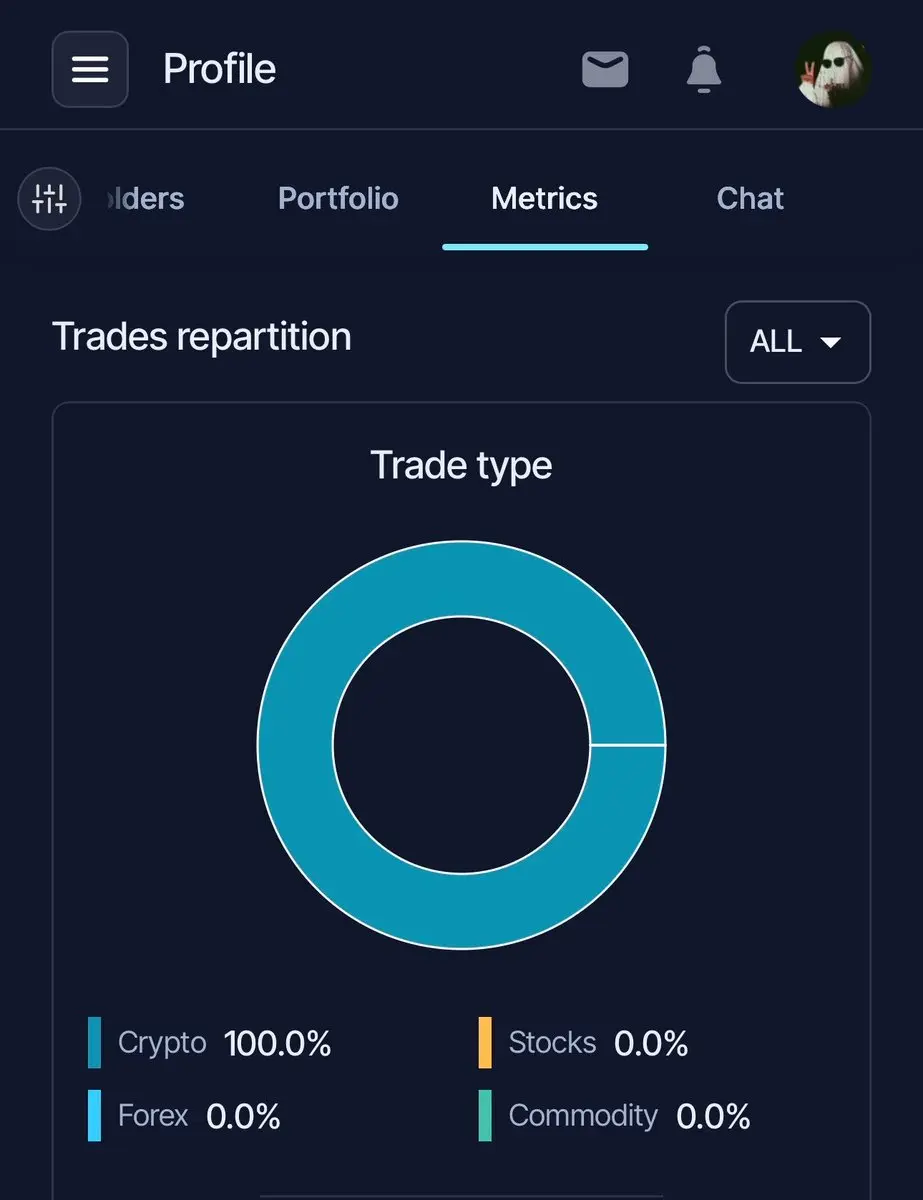This screenshot has height=1200, width=923.
Task: Click the Stocks legend label
Action: 552,1042
